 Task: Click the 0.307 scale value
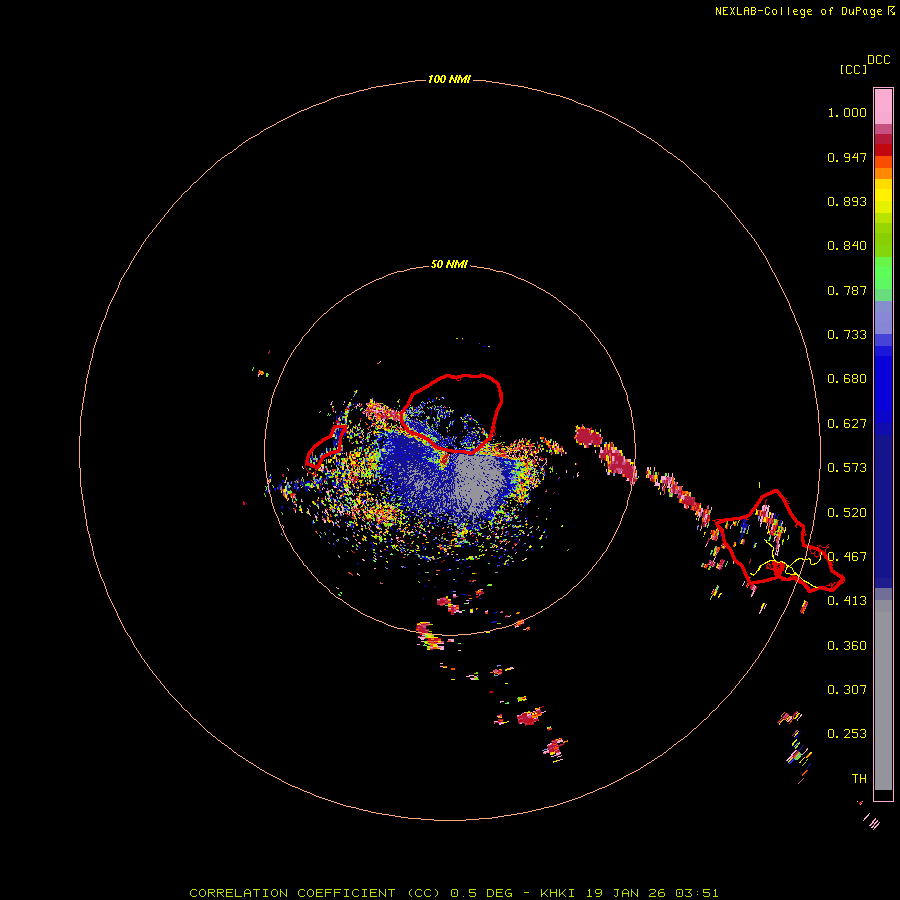pyautogui.click(x=847, y=690)
